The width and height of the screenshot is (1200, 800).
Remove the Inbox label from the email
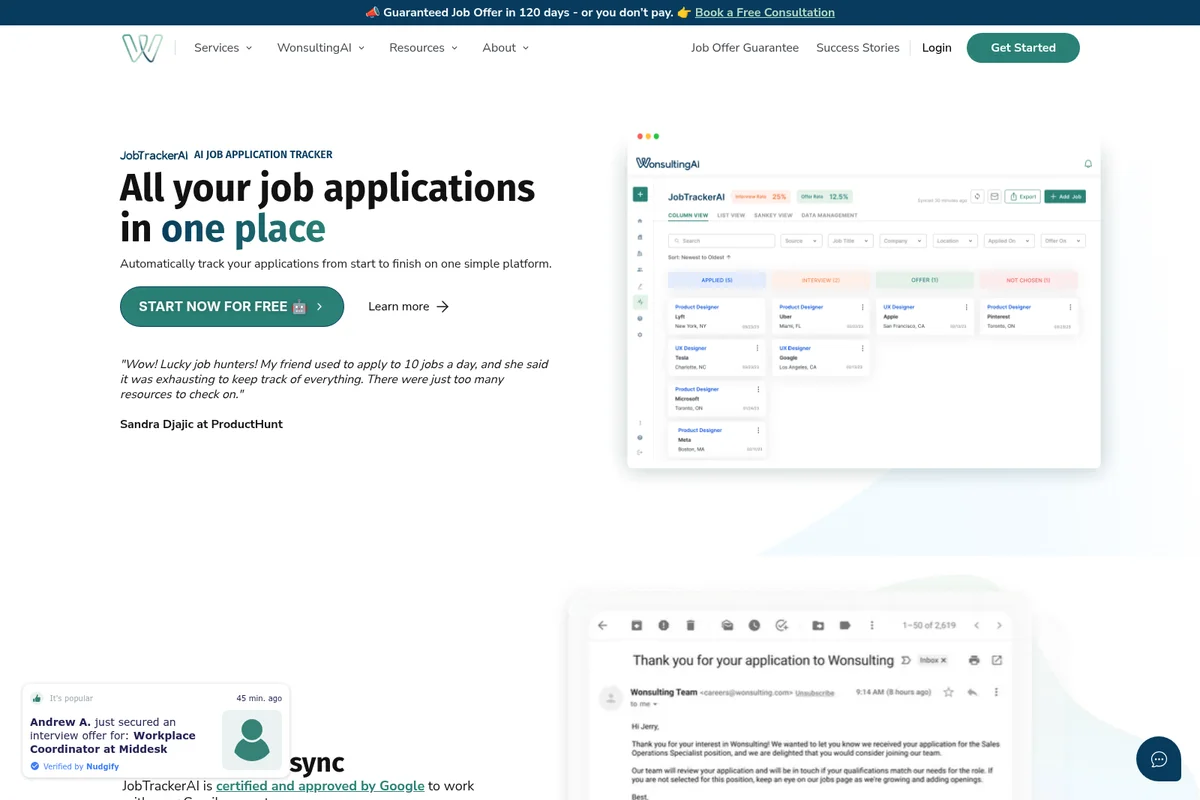tap(943, 660)
